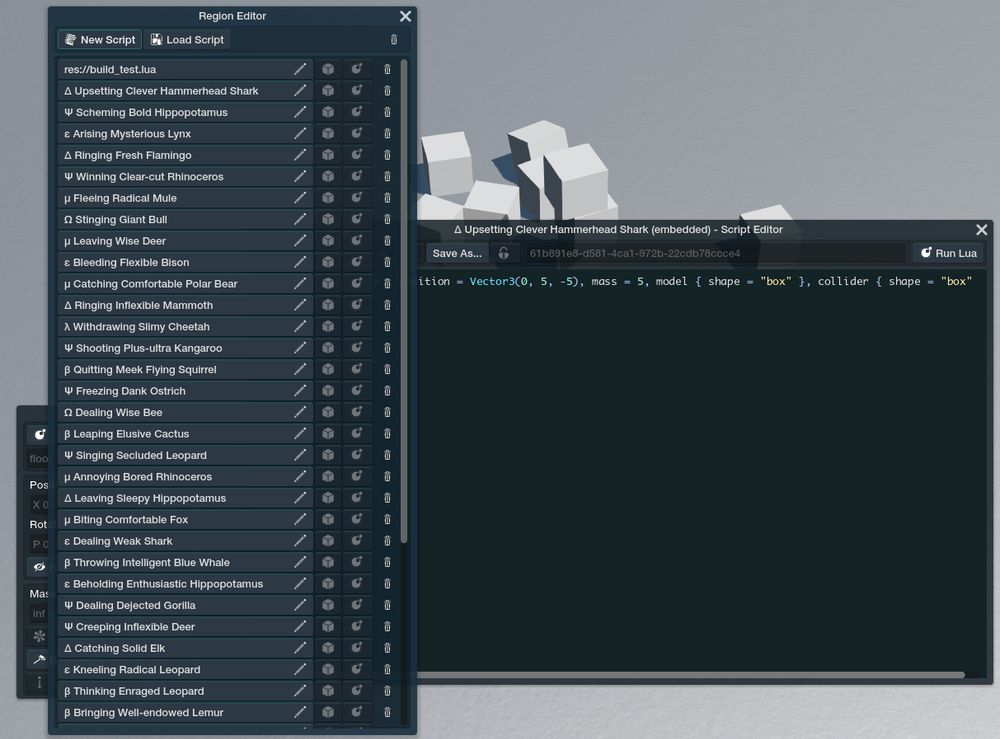Run the Shooting Plus-ultra Kangaroo script
This screenshot has width=1000, height=739.
[x=357, y=348]
